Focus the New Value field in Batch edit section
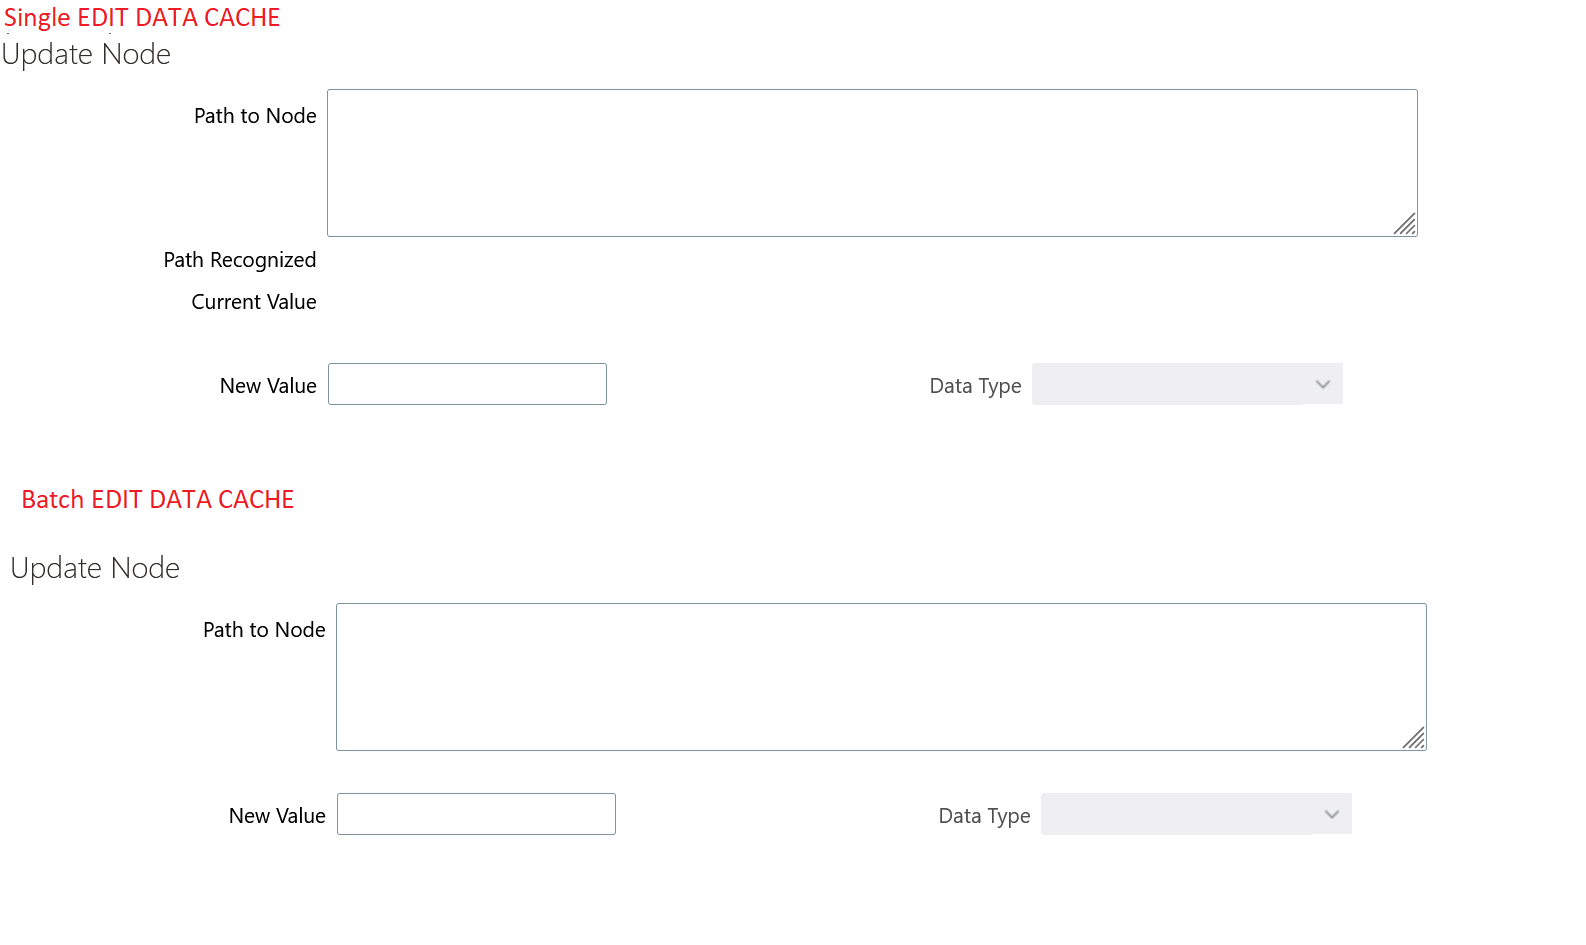The width and height of the screenshot is (1586, 945). click(476, 814)
